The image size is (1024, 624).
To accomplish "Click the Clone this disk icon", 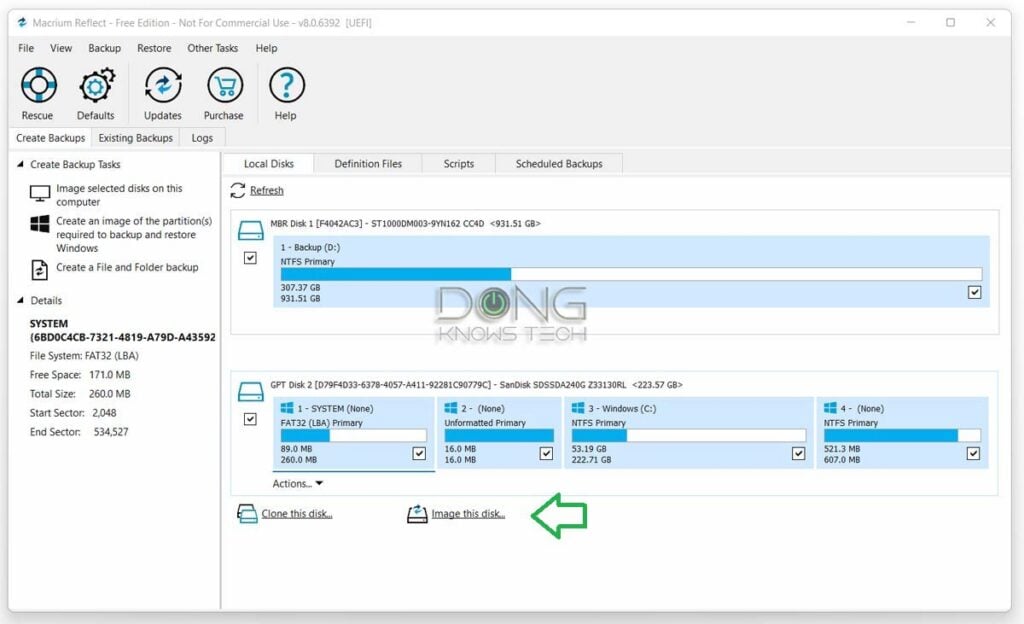I will [247, 514].
